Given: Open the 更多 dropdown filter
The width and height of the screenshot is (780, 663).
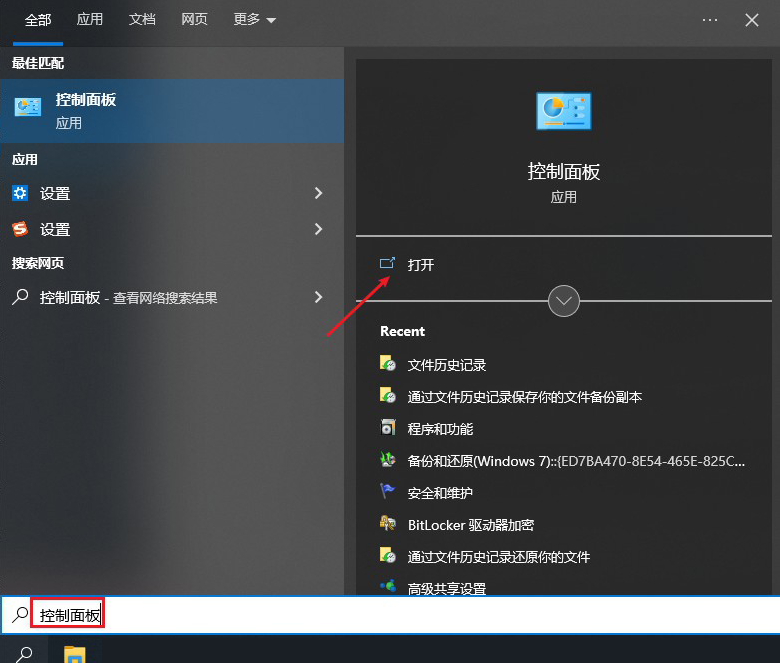Looking at the screenshot, I should coord(254,20).
